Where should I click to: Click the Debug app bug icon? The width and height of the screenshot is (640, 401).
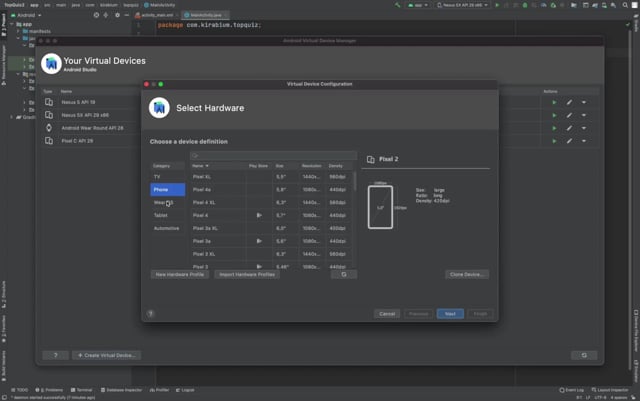[x=525, y=5]
